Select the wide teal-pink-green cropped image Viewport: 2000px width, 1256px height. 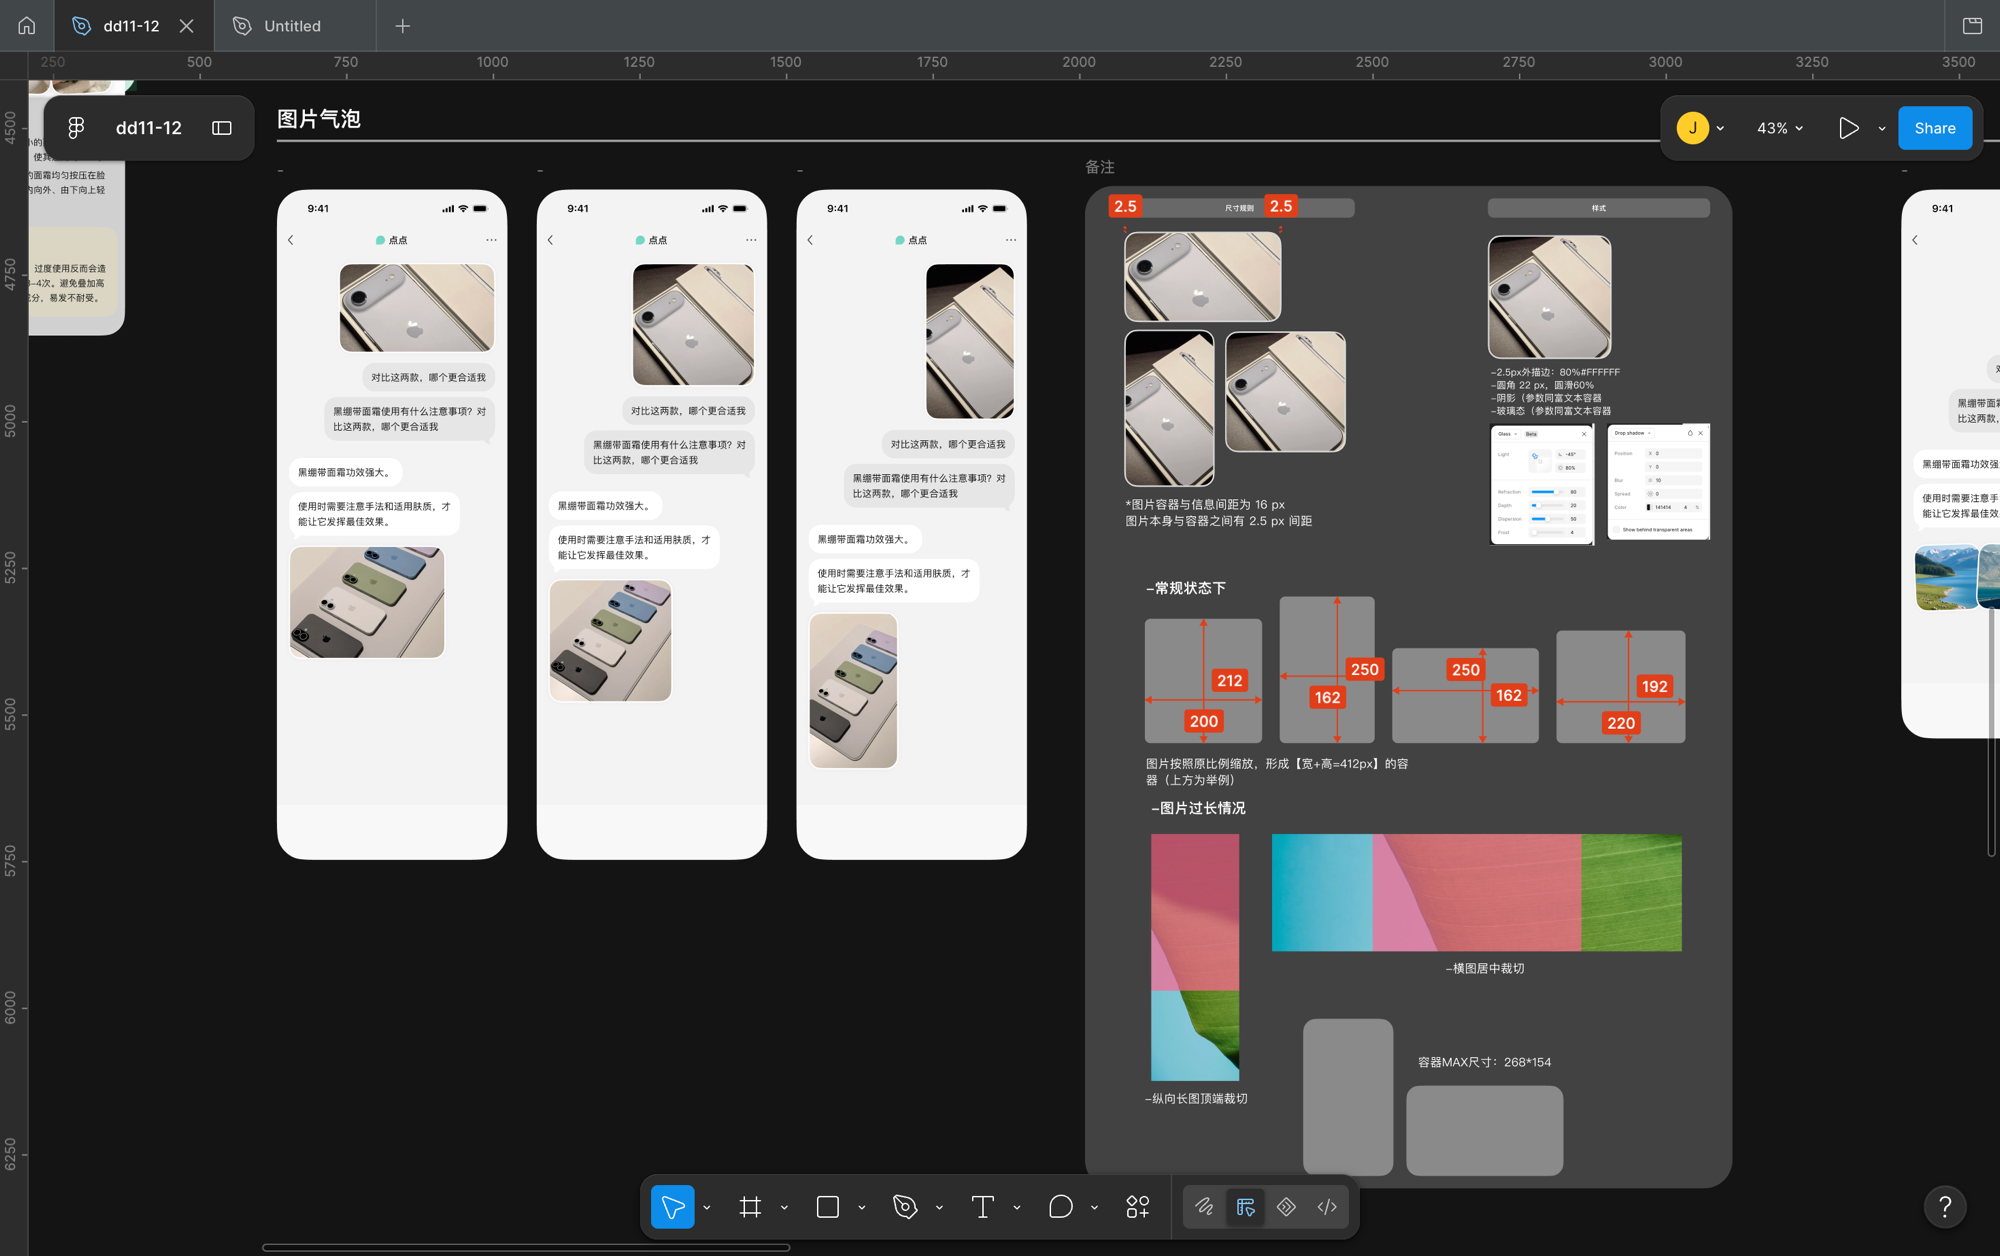pyautogui.click(x=1477, y=893)
